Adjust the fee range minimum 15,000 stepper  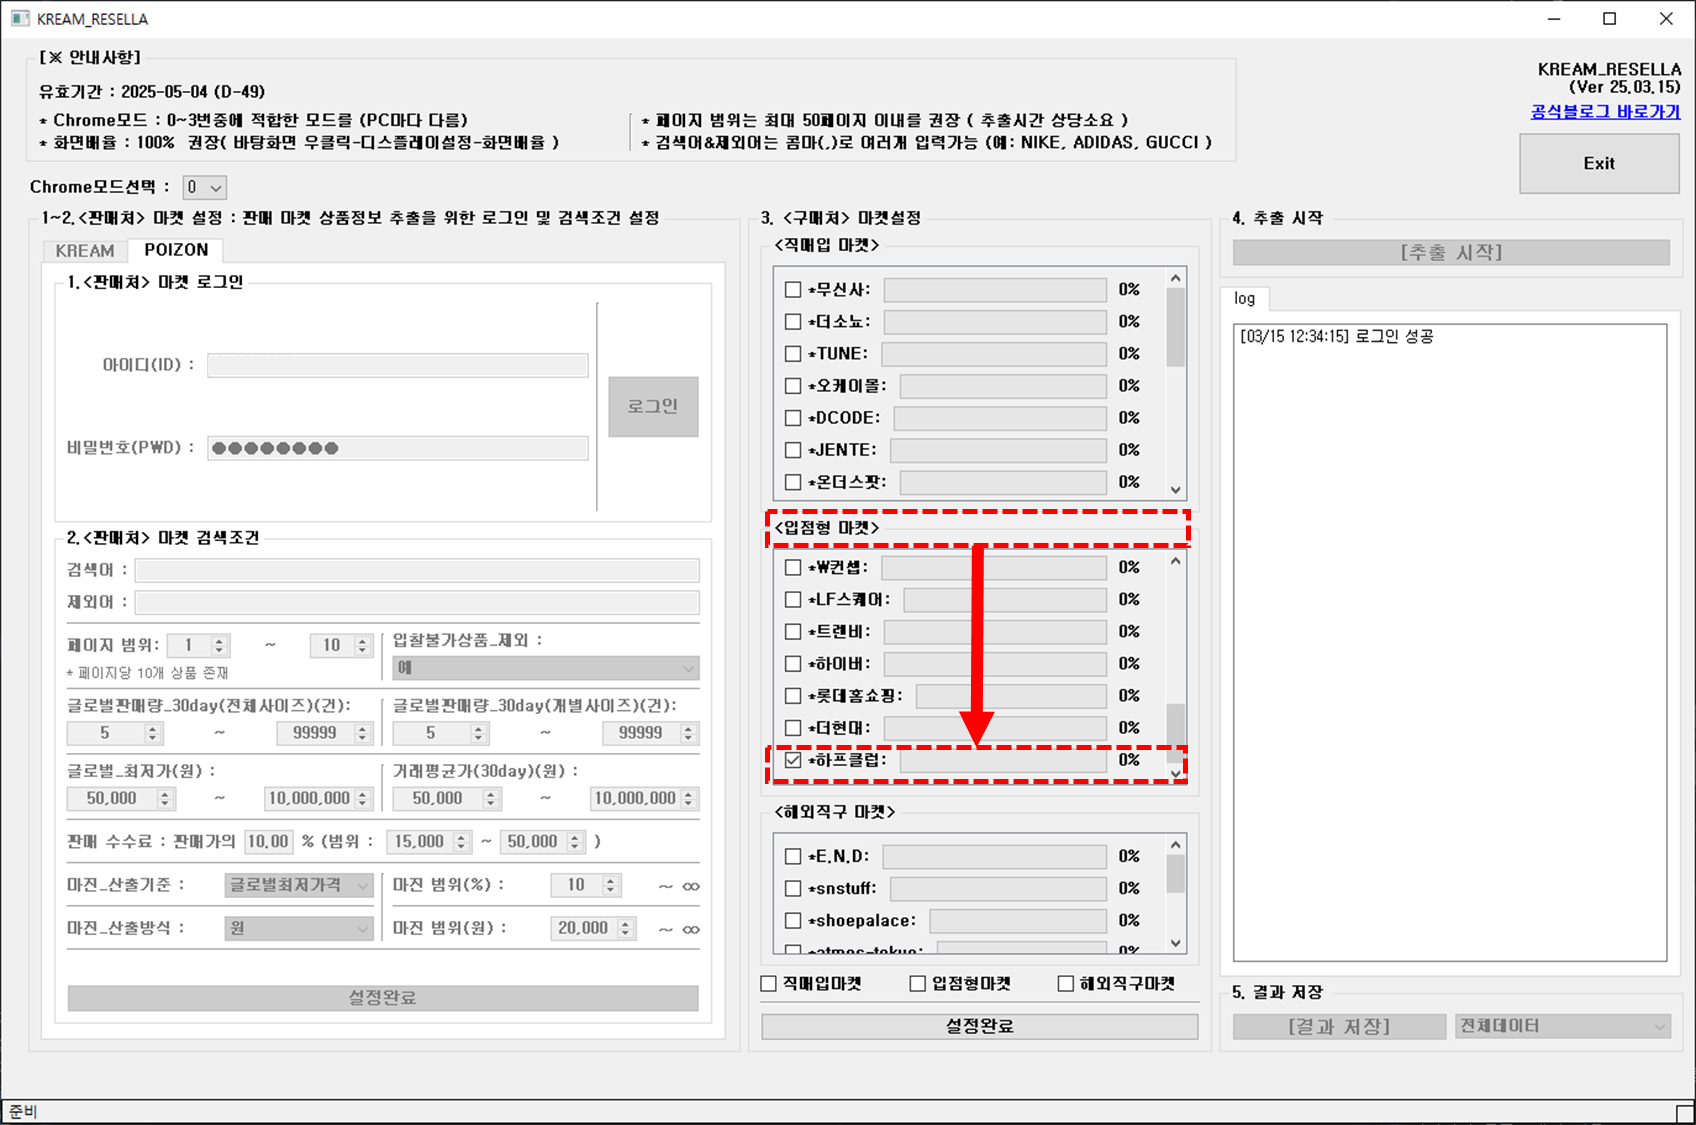pos(461,842)
